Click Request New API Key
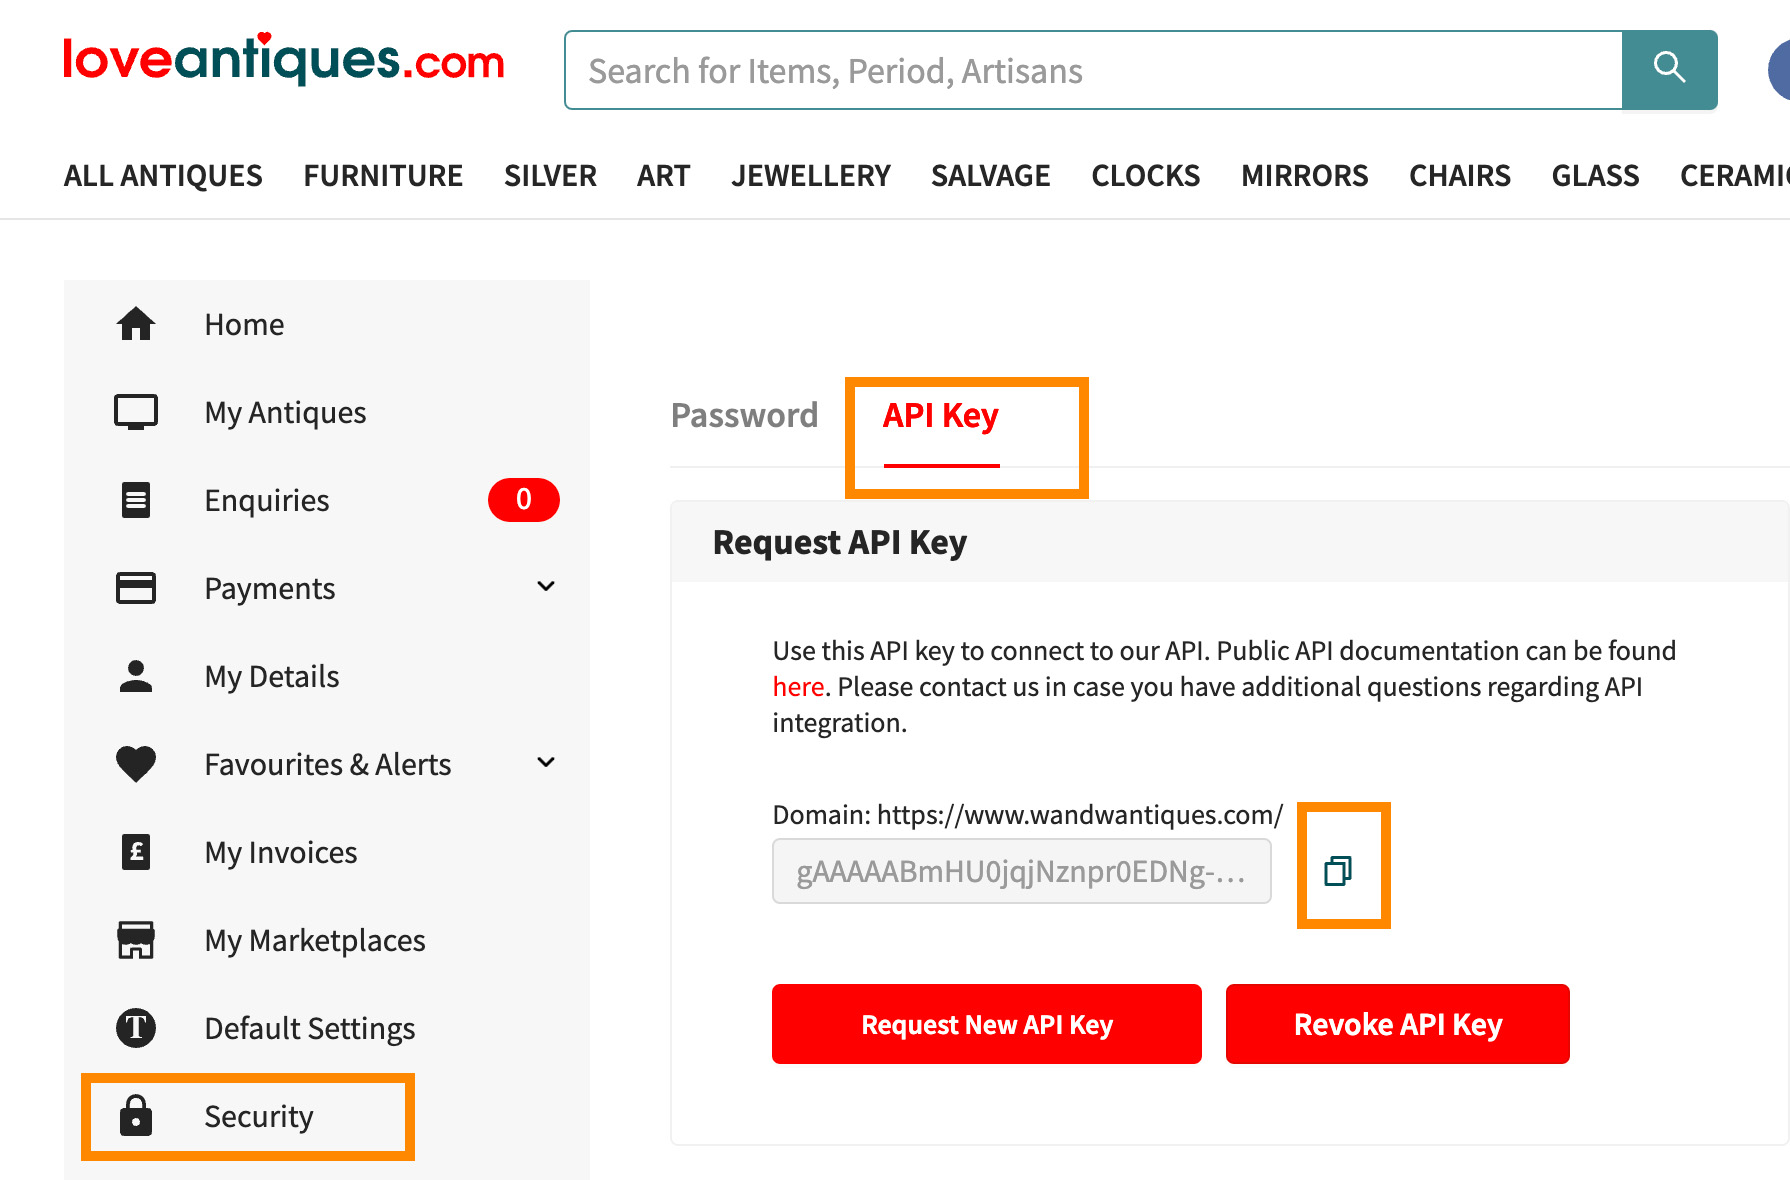1790x1180 pixels. [x=986, y=1024]
